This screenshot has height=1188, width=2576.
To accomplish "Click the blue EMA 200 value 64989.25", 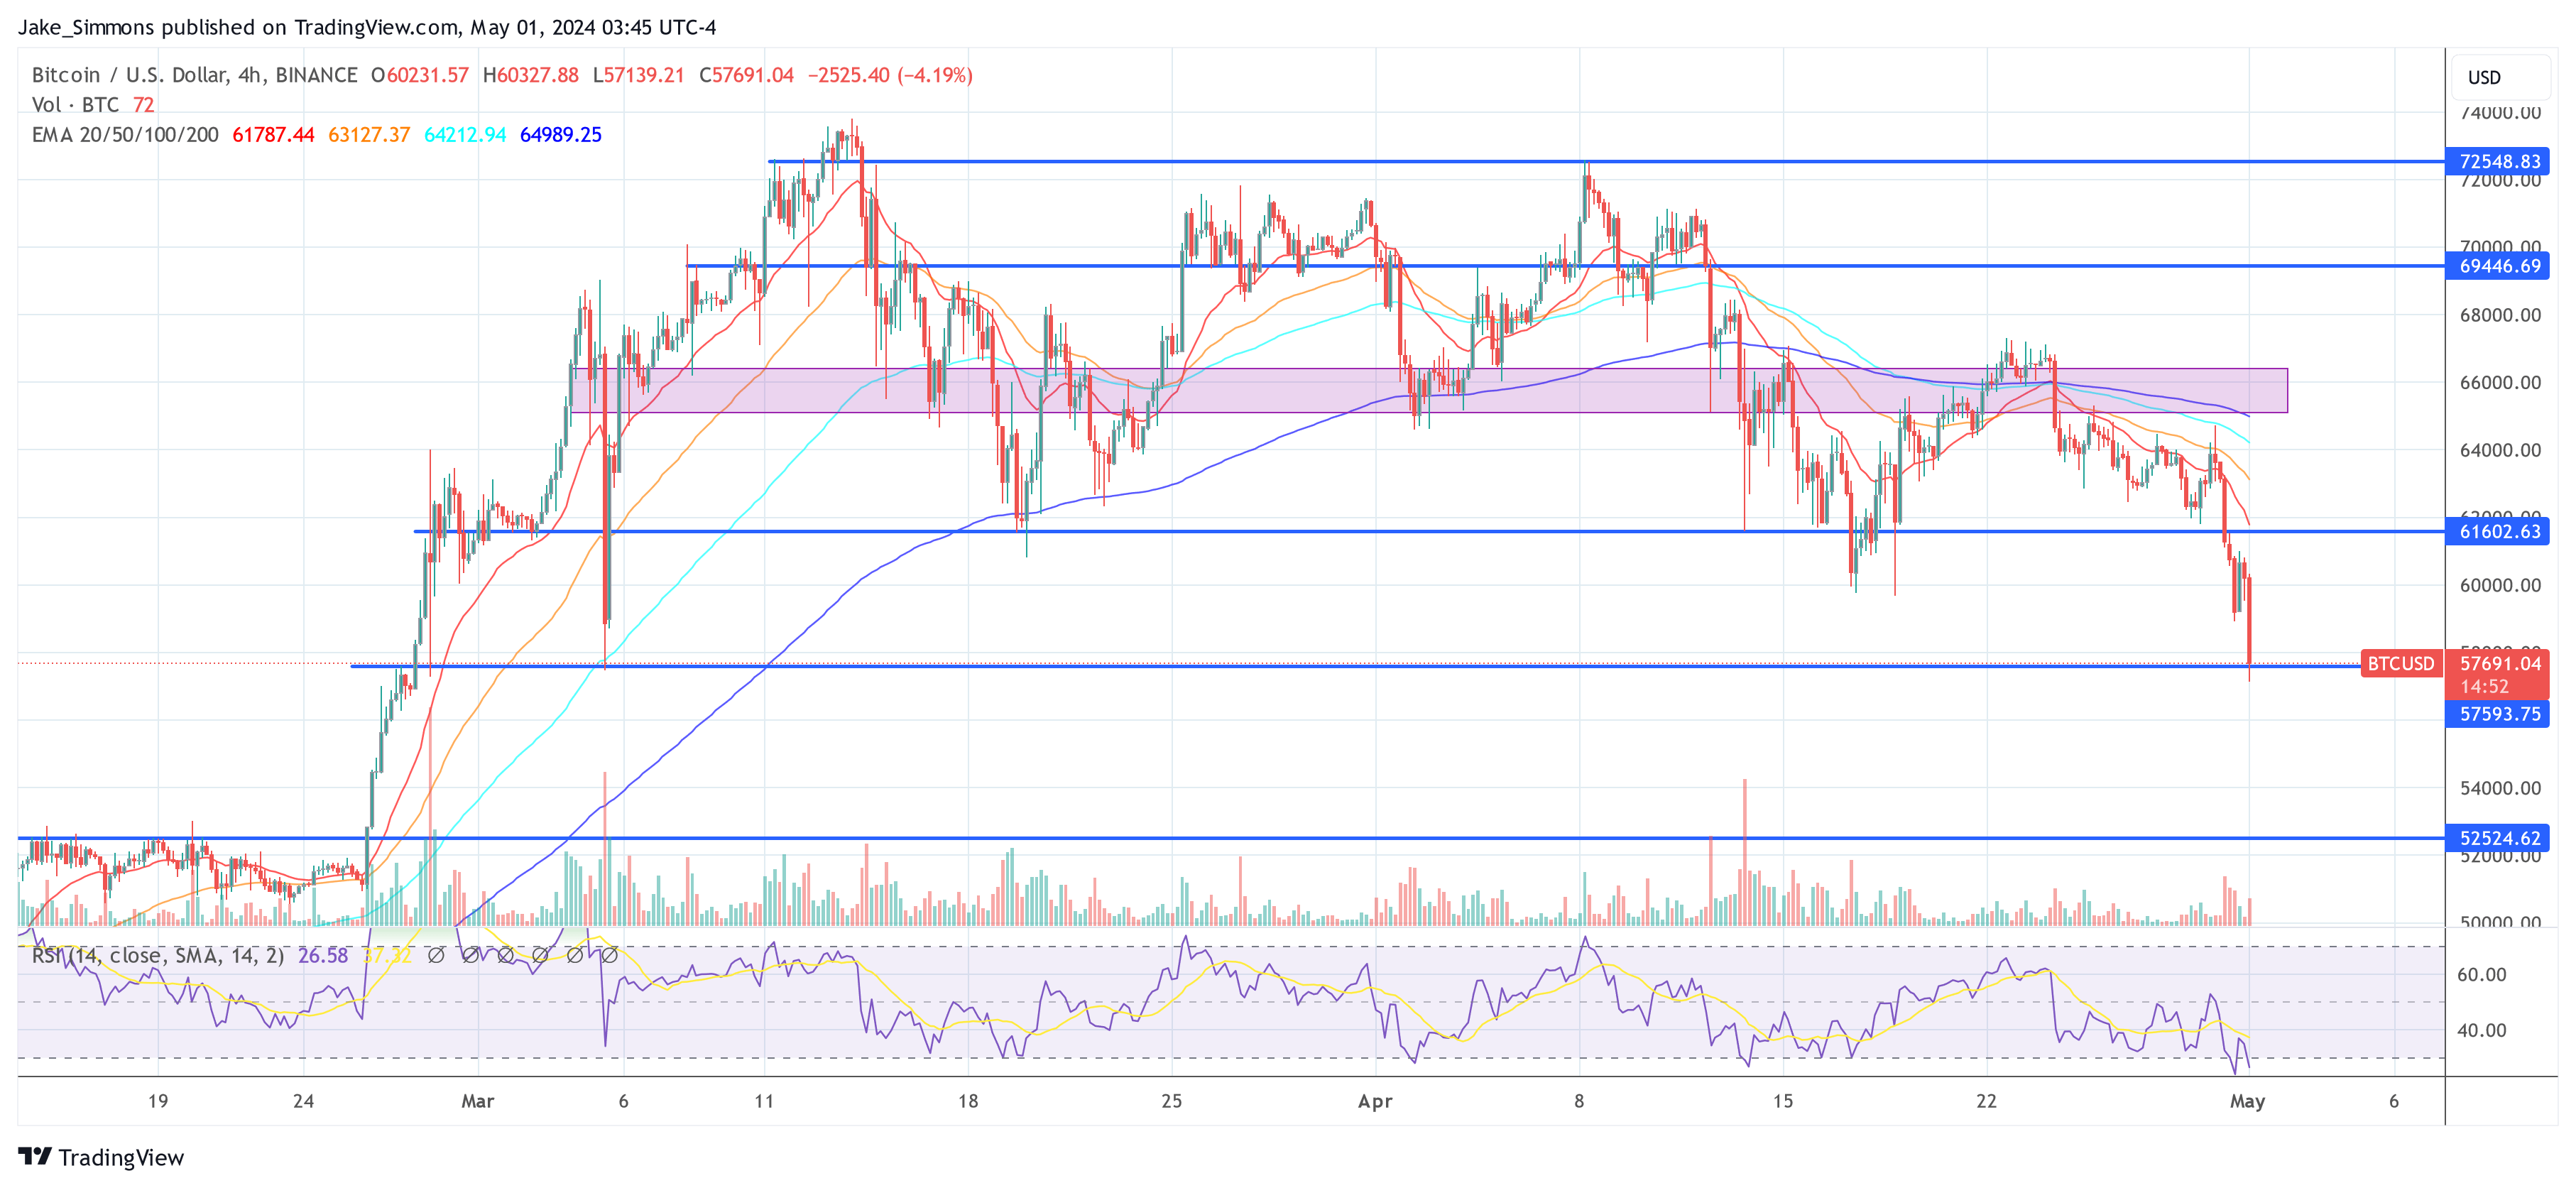I will (x=561, y=135).
